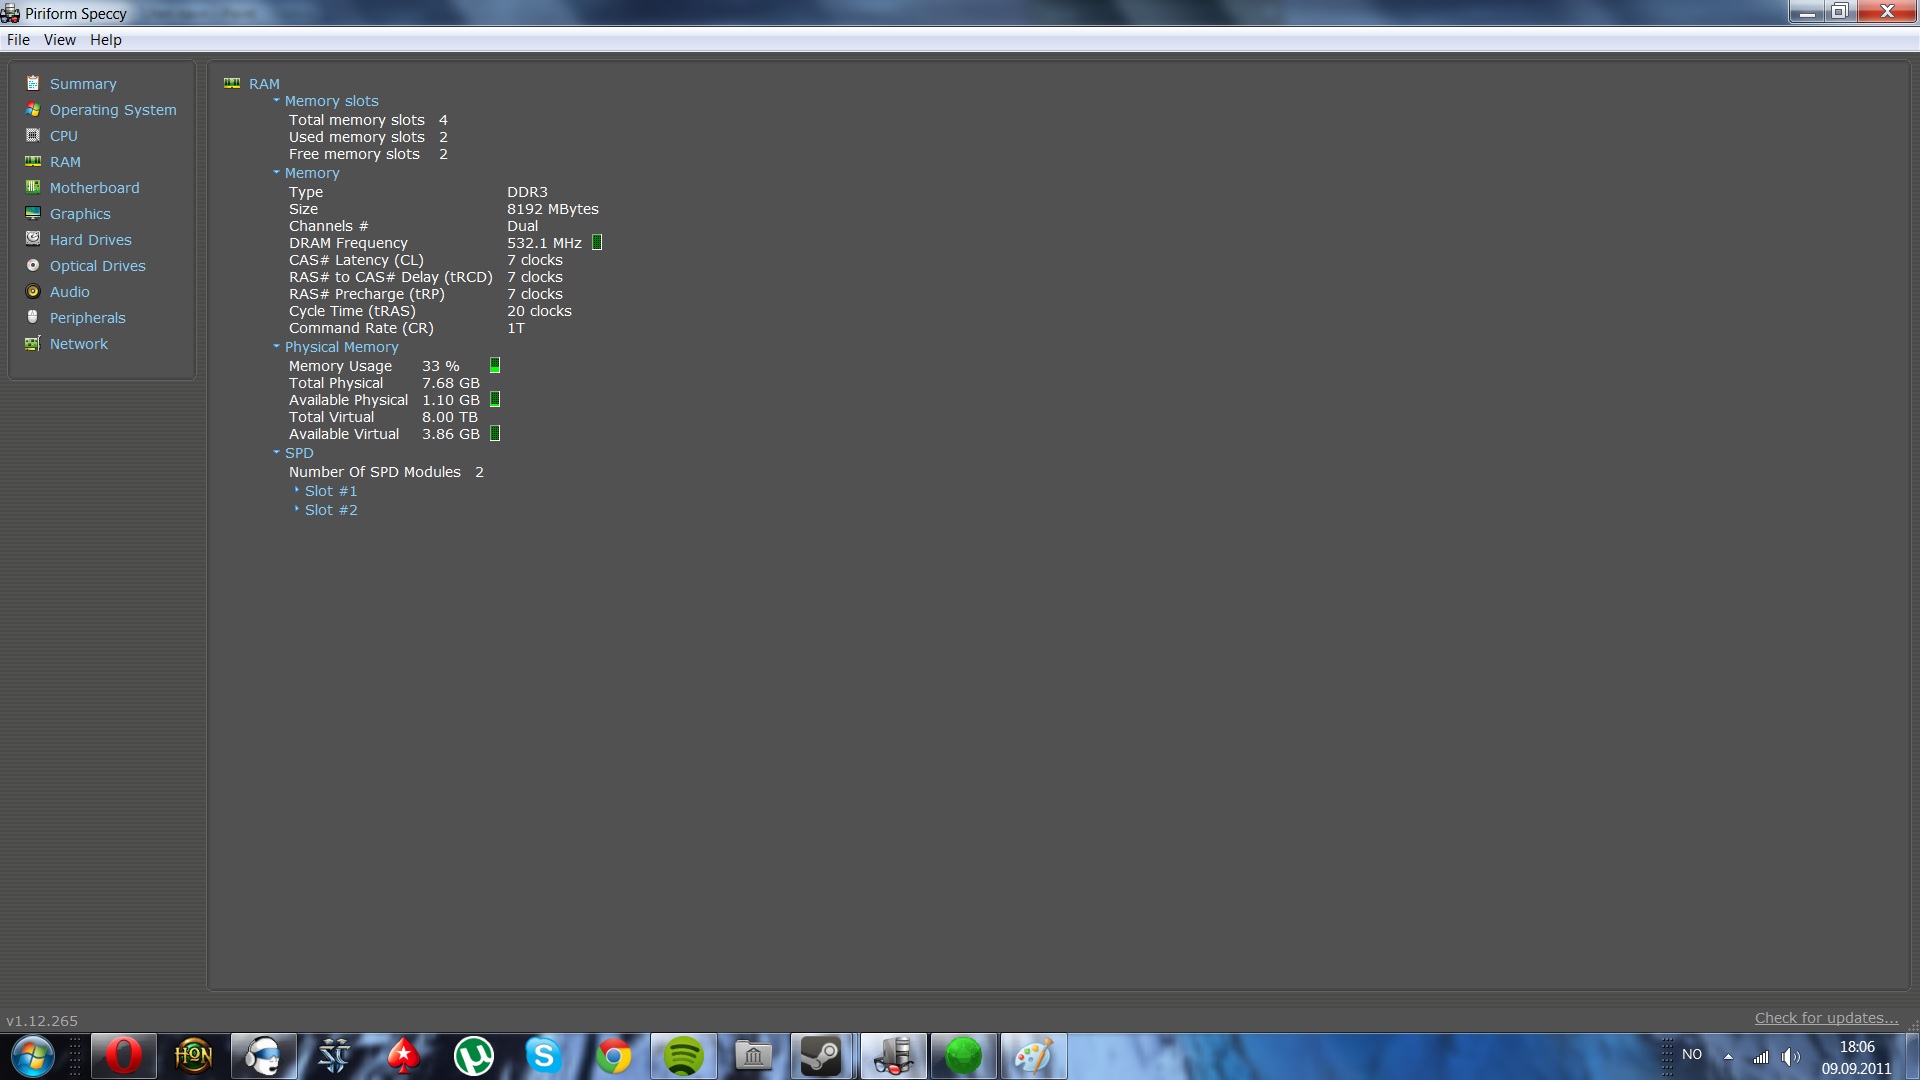The height and width of the screenshot is (1080, 1920).
Task: Collapse the Memory slots section
Action: coord(276,100)
